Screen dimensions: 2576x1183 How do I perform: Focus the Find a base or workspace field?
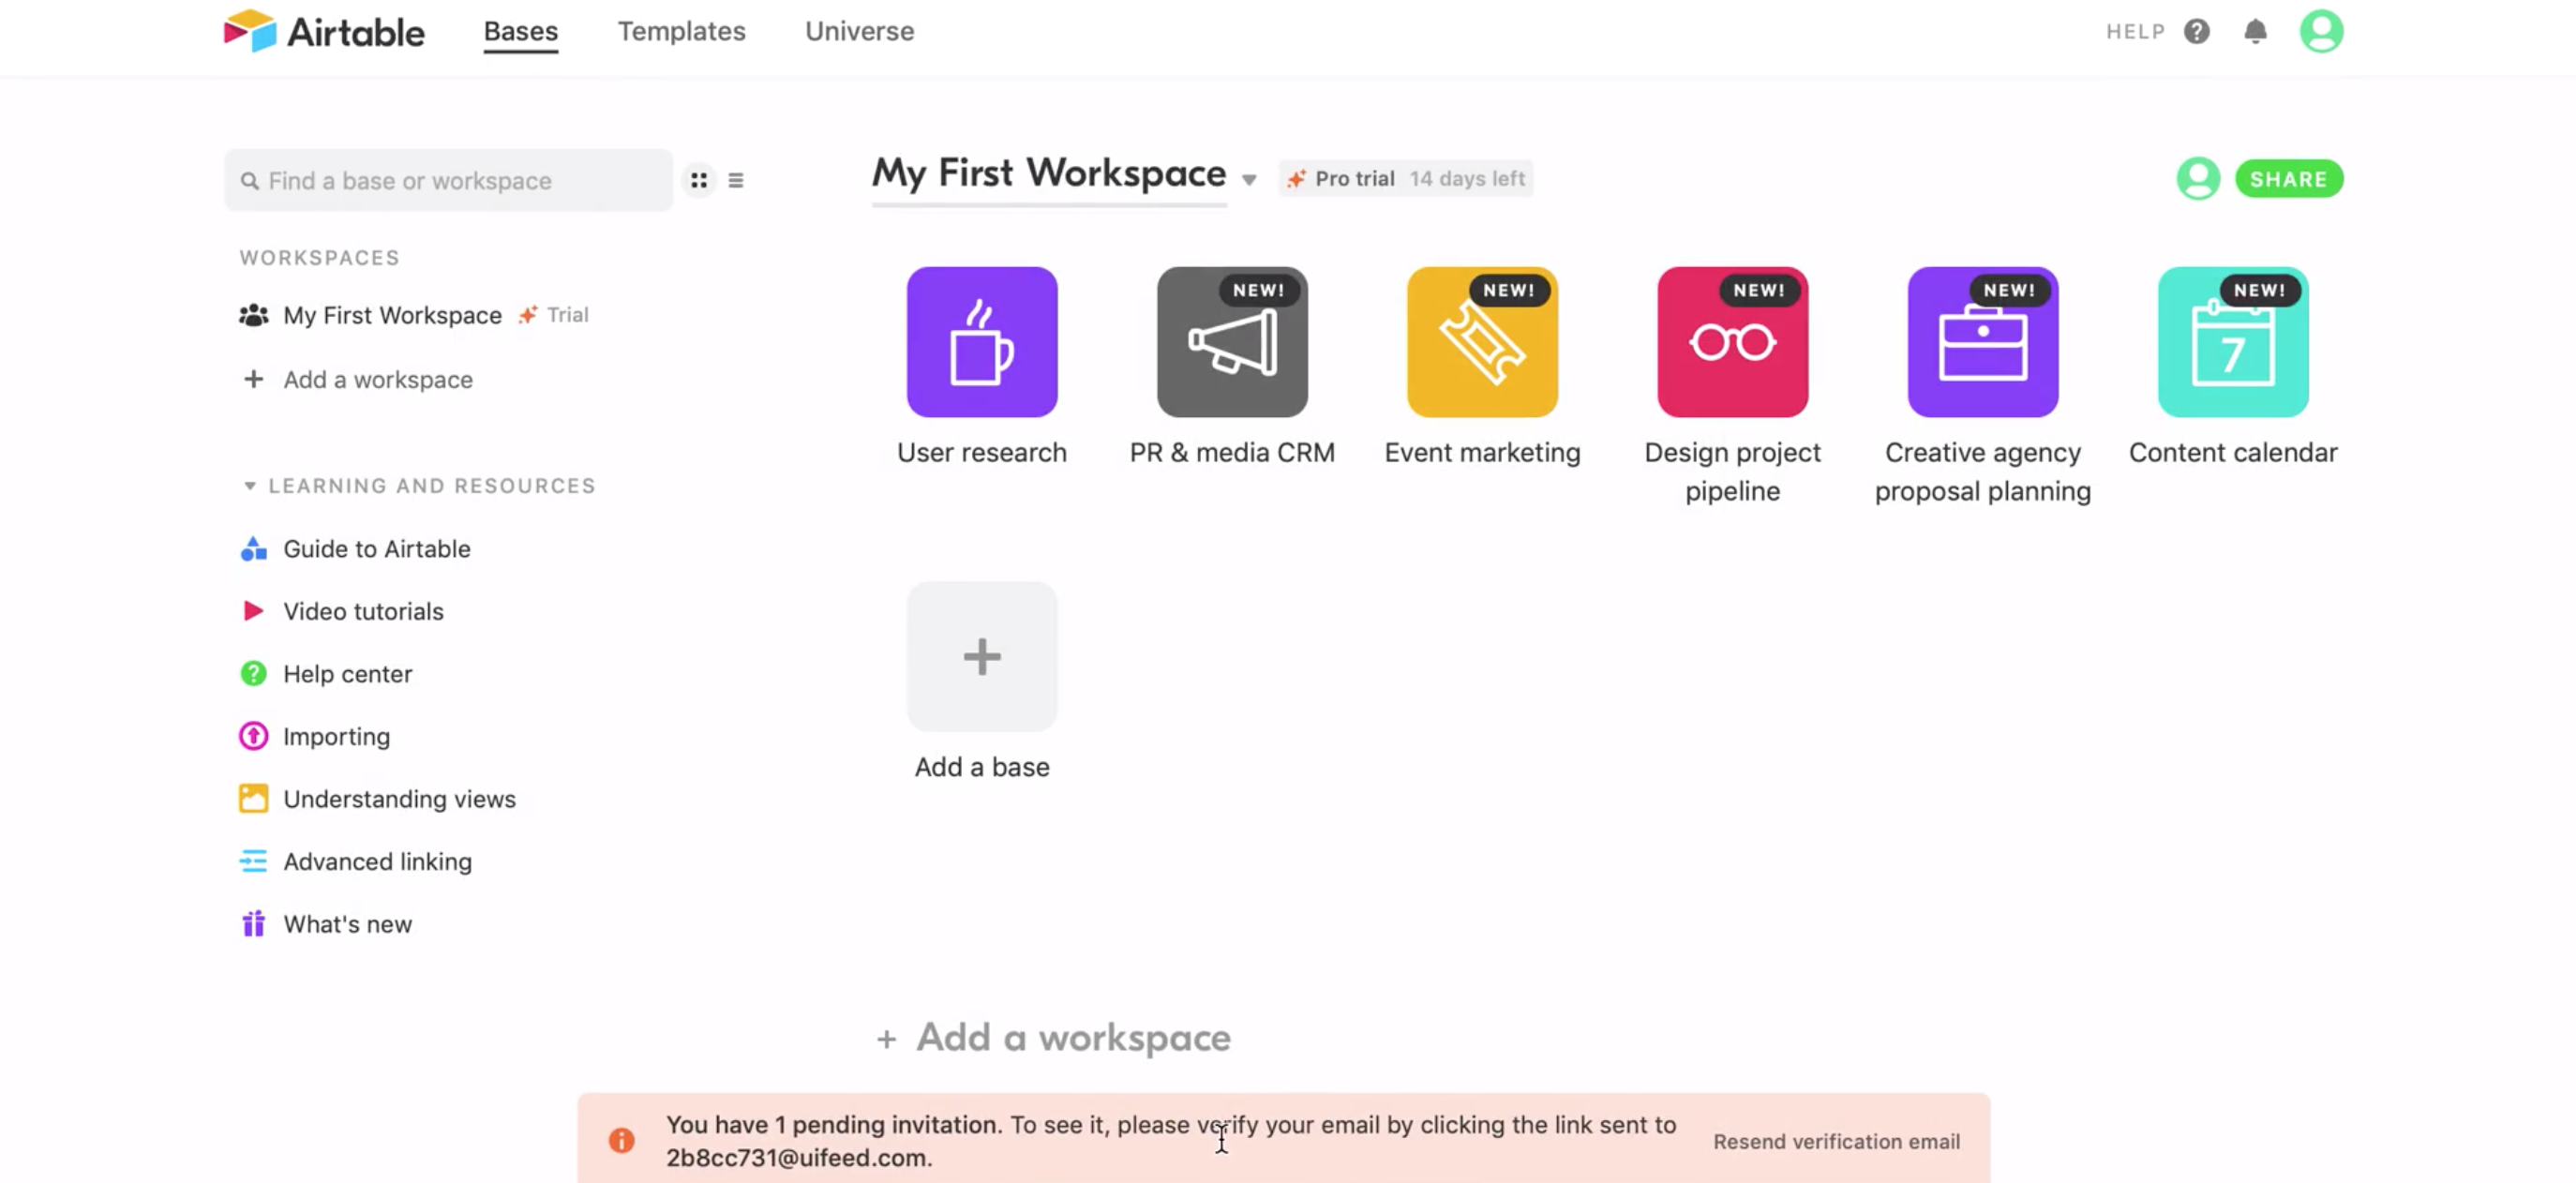pos(448,180)
